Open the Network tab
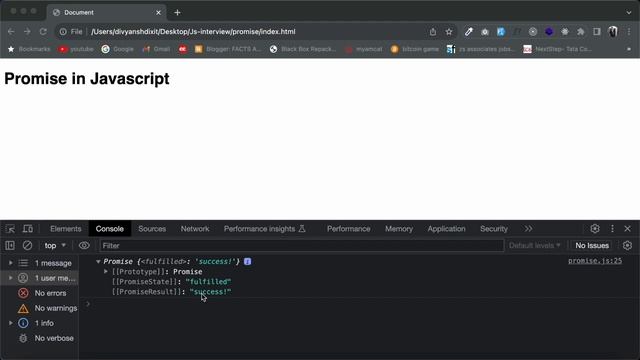Viewport: 640px width, 360px height. [x=195, y=229]
